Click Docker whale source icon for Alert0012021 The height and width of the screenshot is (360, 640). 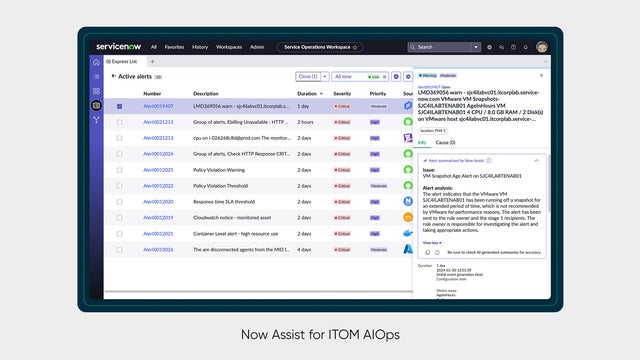click(x=408, y=233)
